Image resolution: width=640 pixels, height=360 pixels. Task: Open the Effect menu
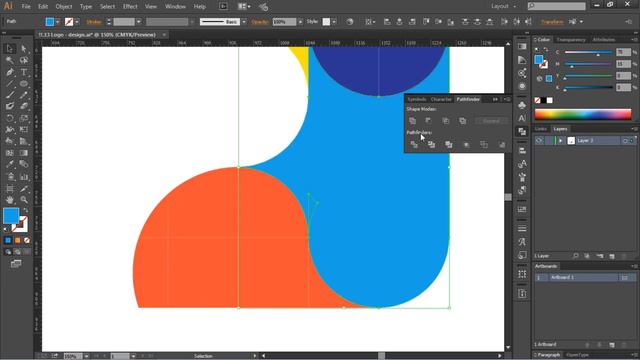click(x=130, y=7)
